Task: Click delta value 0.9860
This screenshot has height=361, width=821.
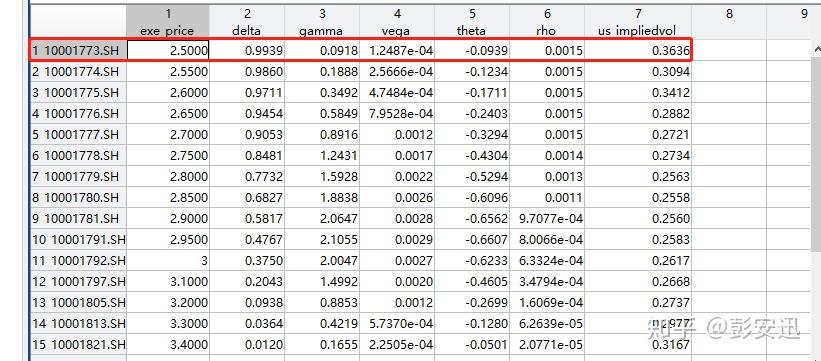Action: coord(247,72)
